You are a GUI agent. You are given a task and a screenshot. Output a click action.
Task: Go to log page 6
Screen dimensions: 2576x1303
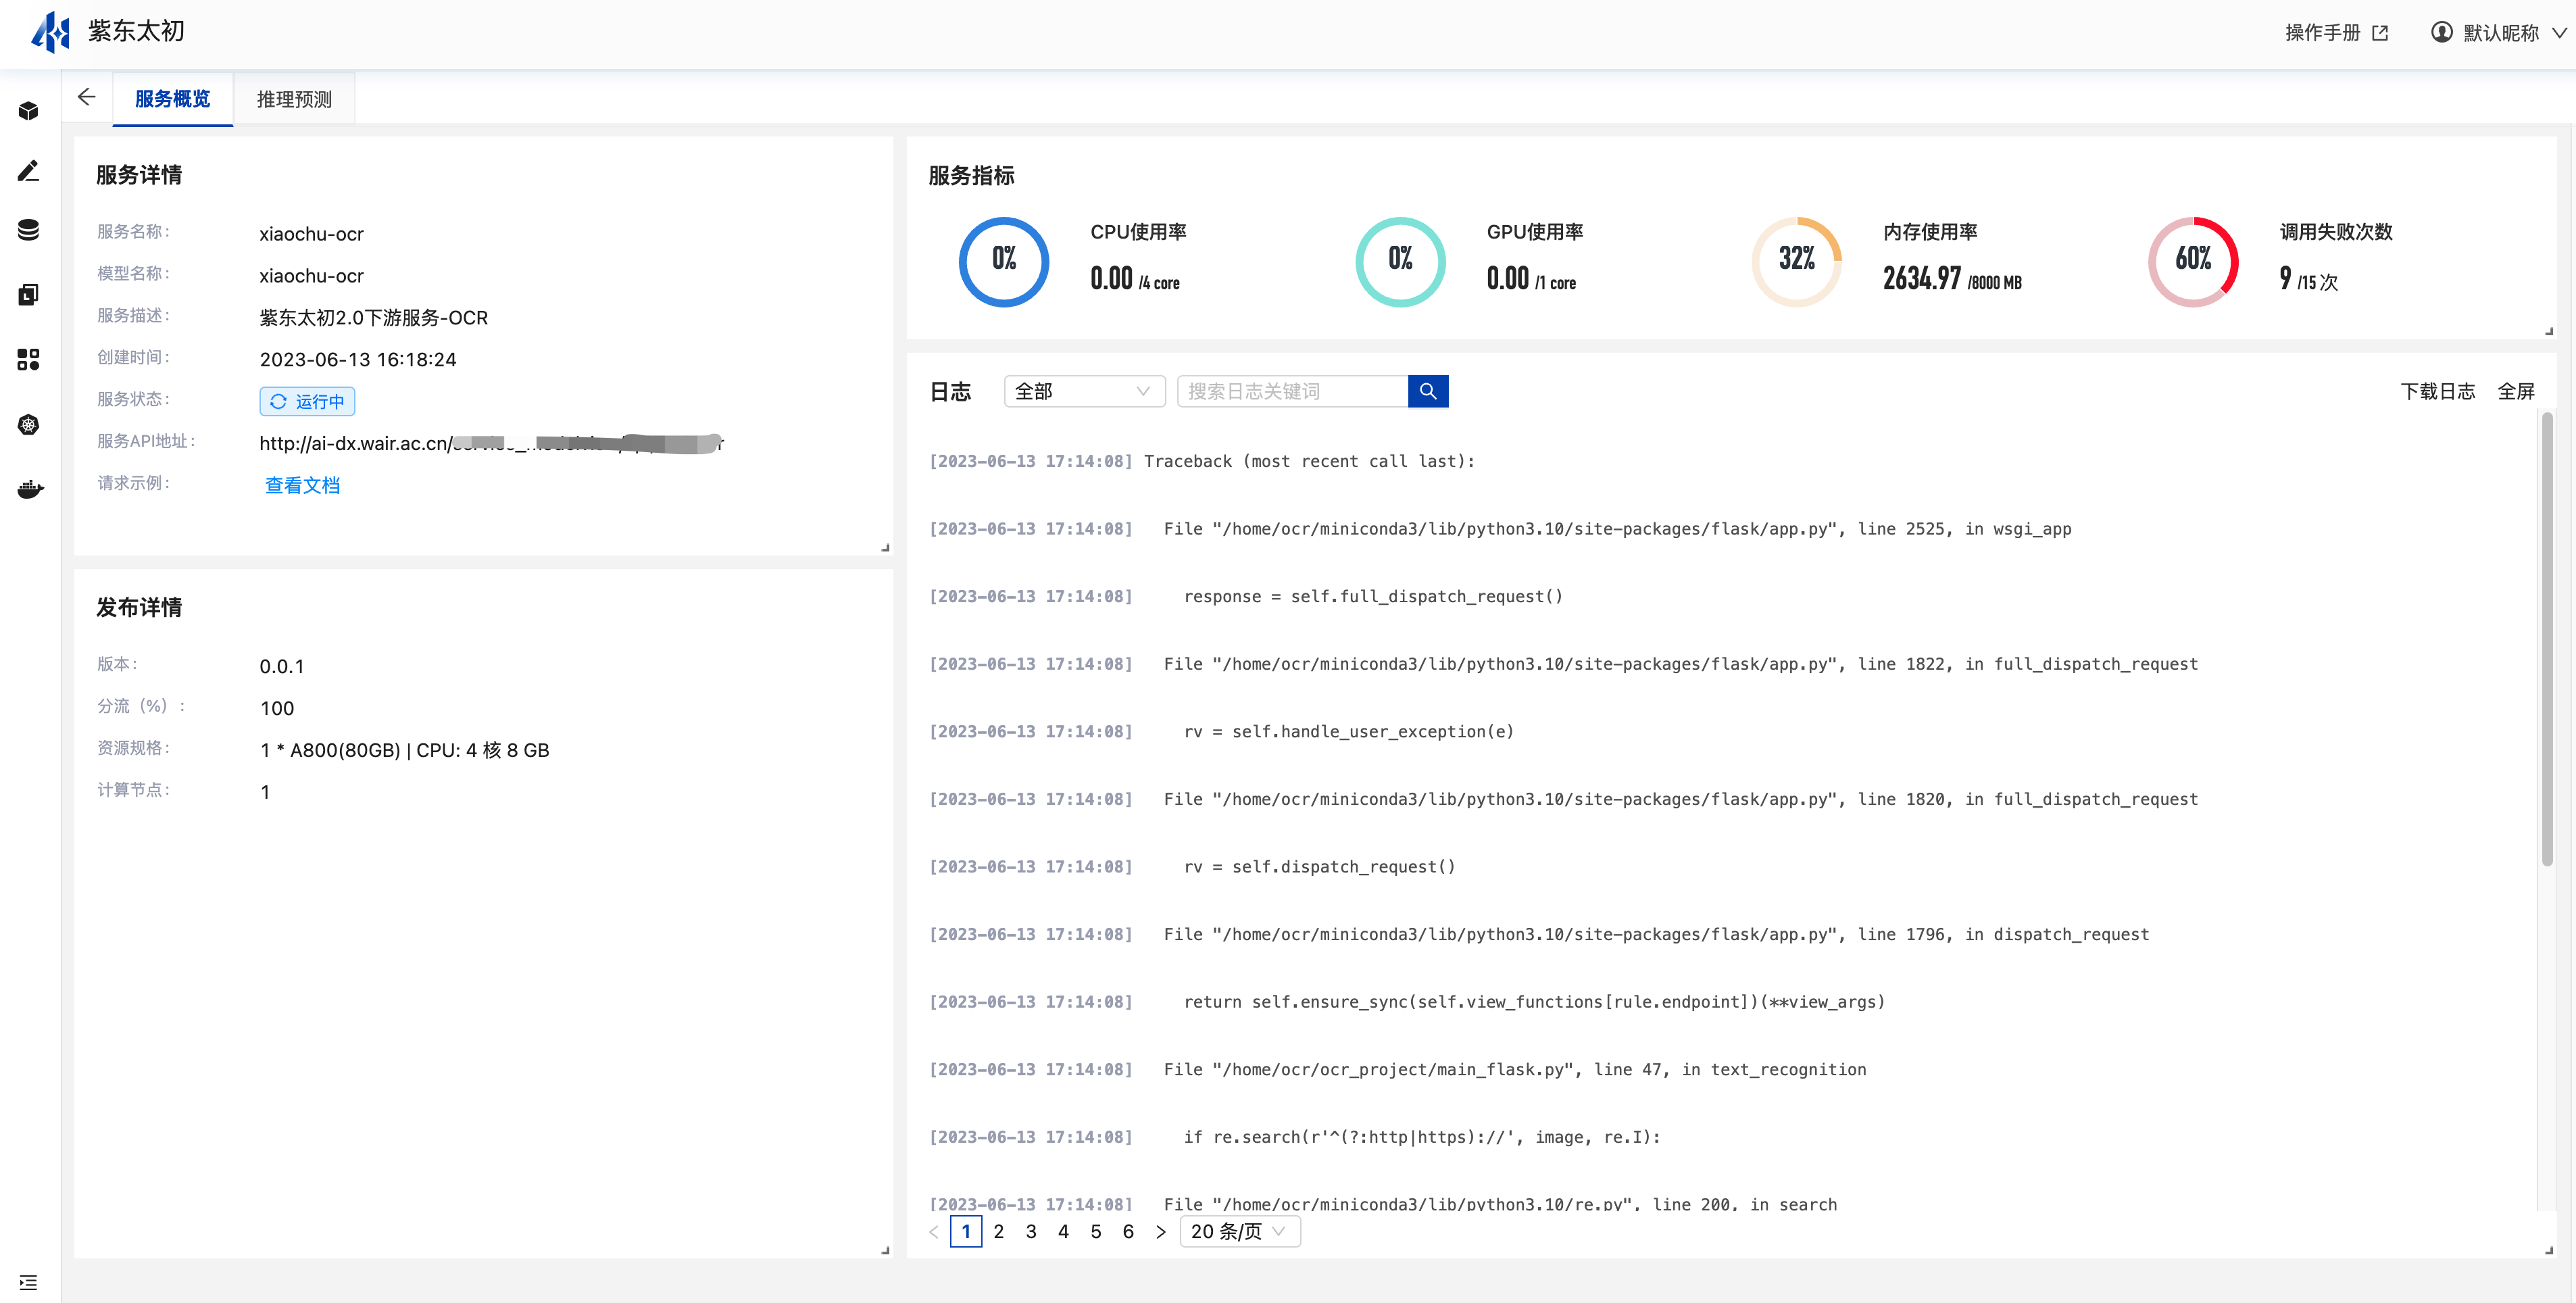[1128, 1231]
